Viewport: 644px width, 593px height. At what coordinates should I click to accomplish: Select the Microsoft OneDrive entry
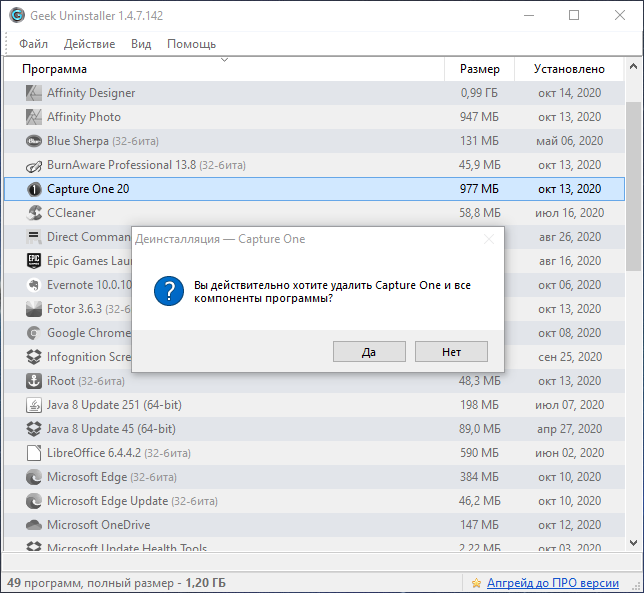[99, 525]
